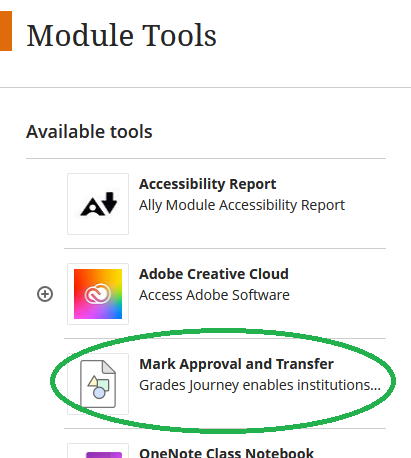Click the divider line below Module Tools header
Viewport: 411px width, 458px height.
tap(205, 88)
